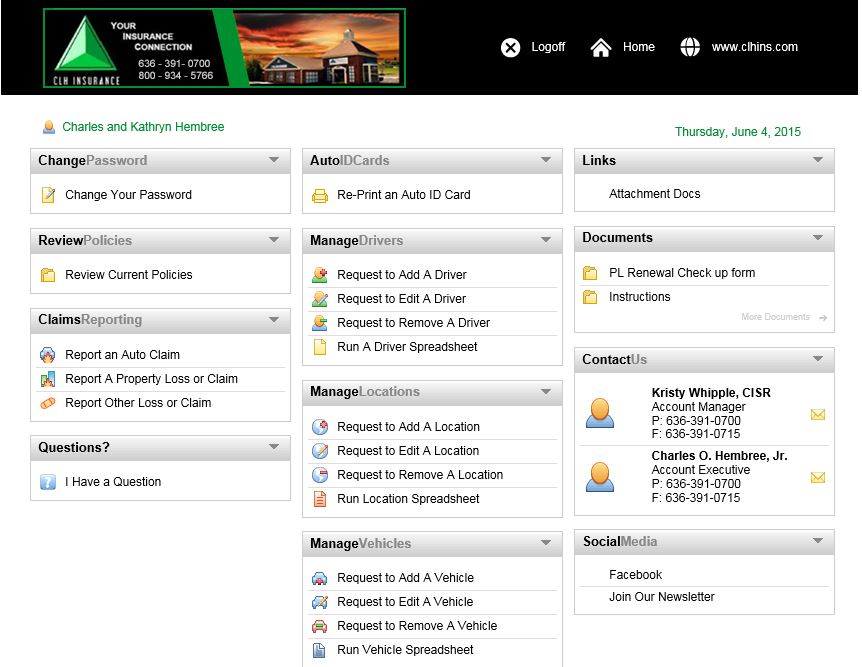Go to the Home link
The width and height of the screenshot is (862, 667).
tap(639, 47)
